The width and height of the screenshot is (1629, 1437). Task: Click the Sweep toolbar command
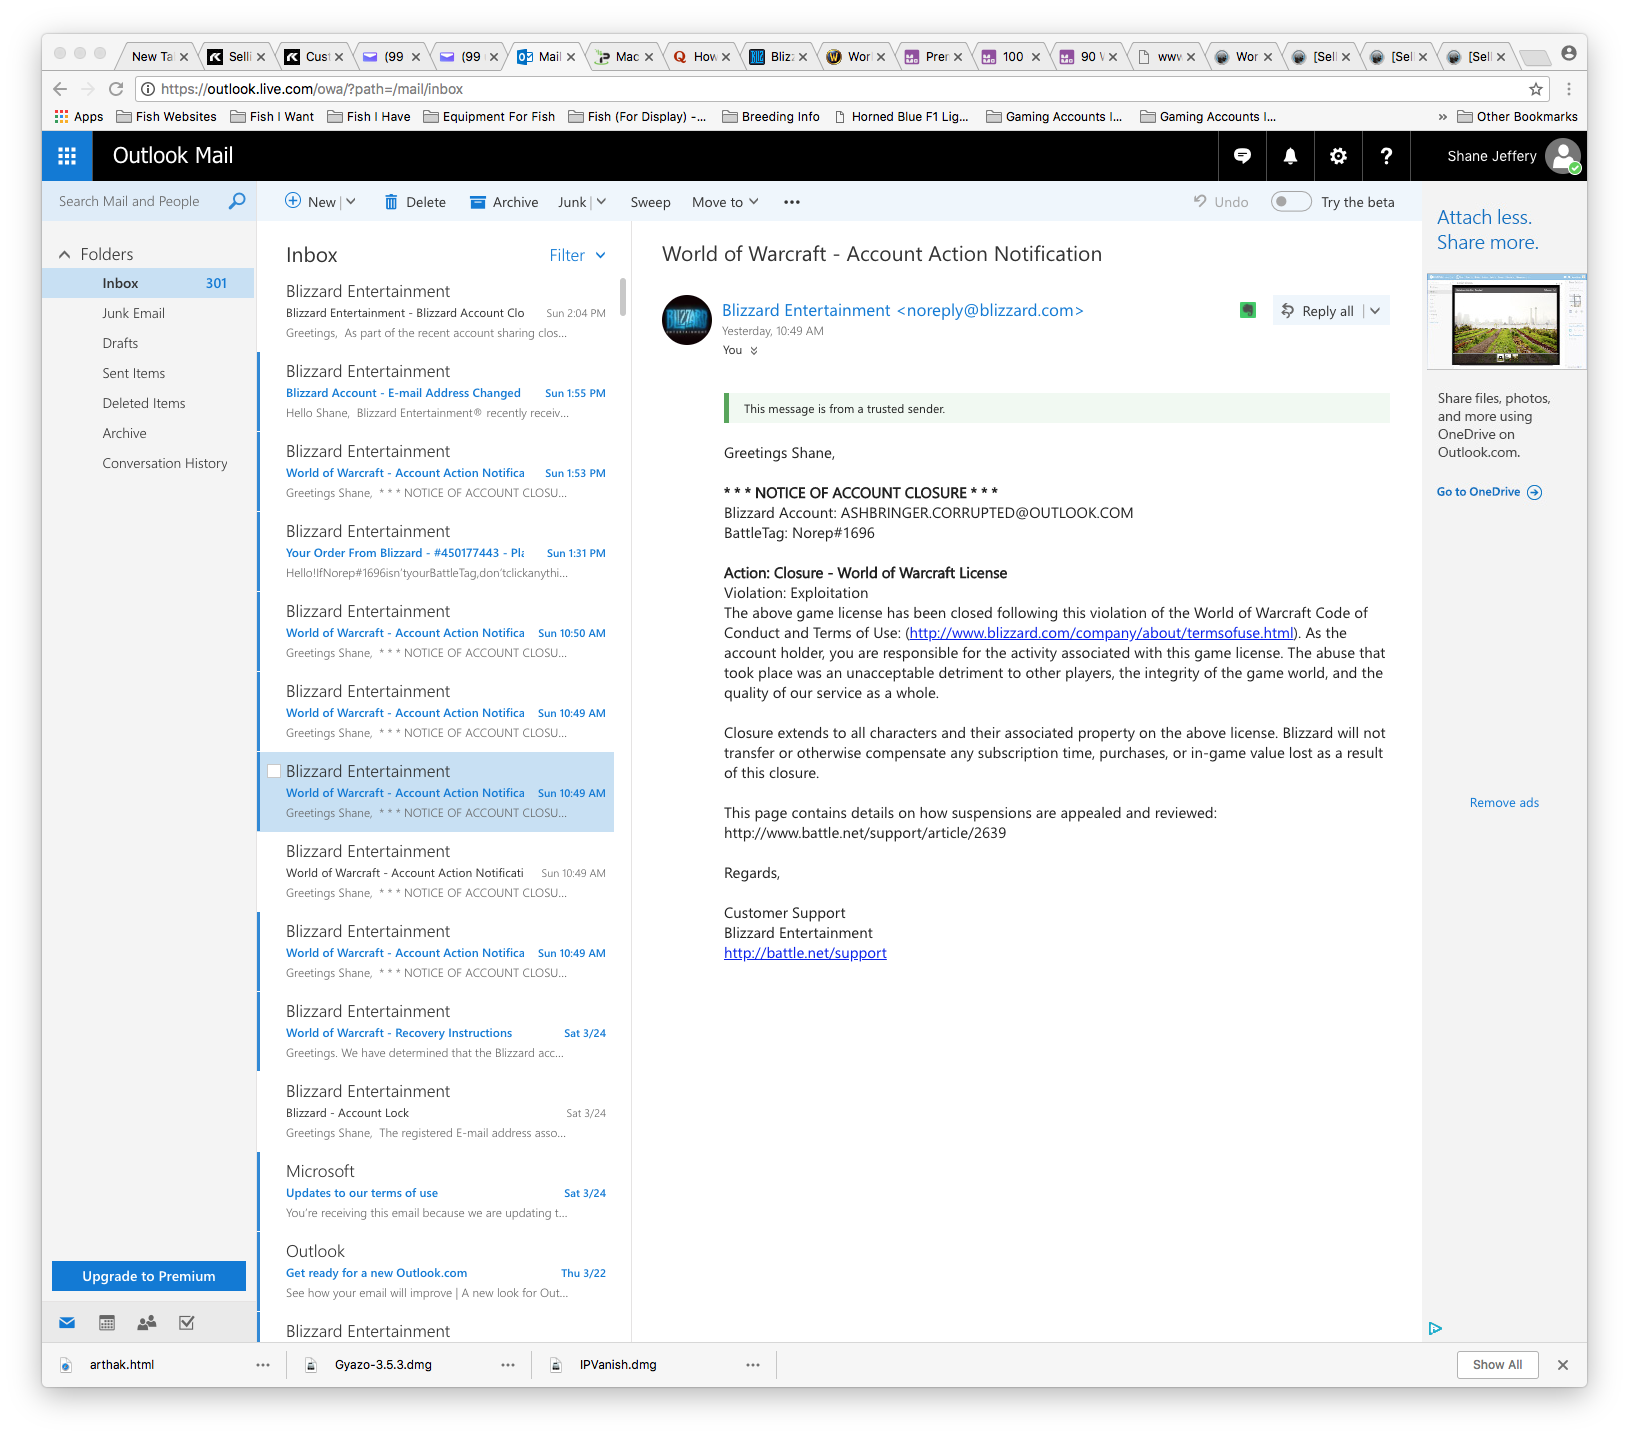[x=650, y=202]
